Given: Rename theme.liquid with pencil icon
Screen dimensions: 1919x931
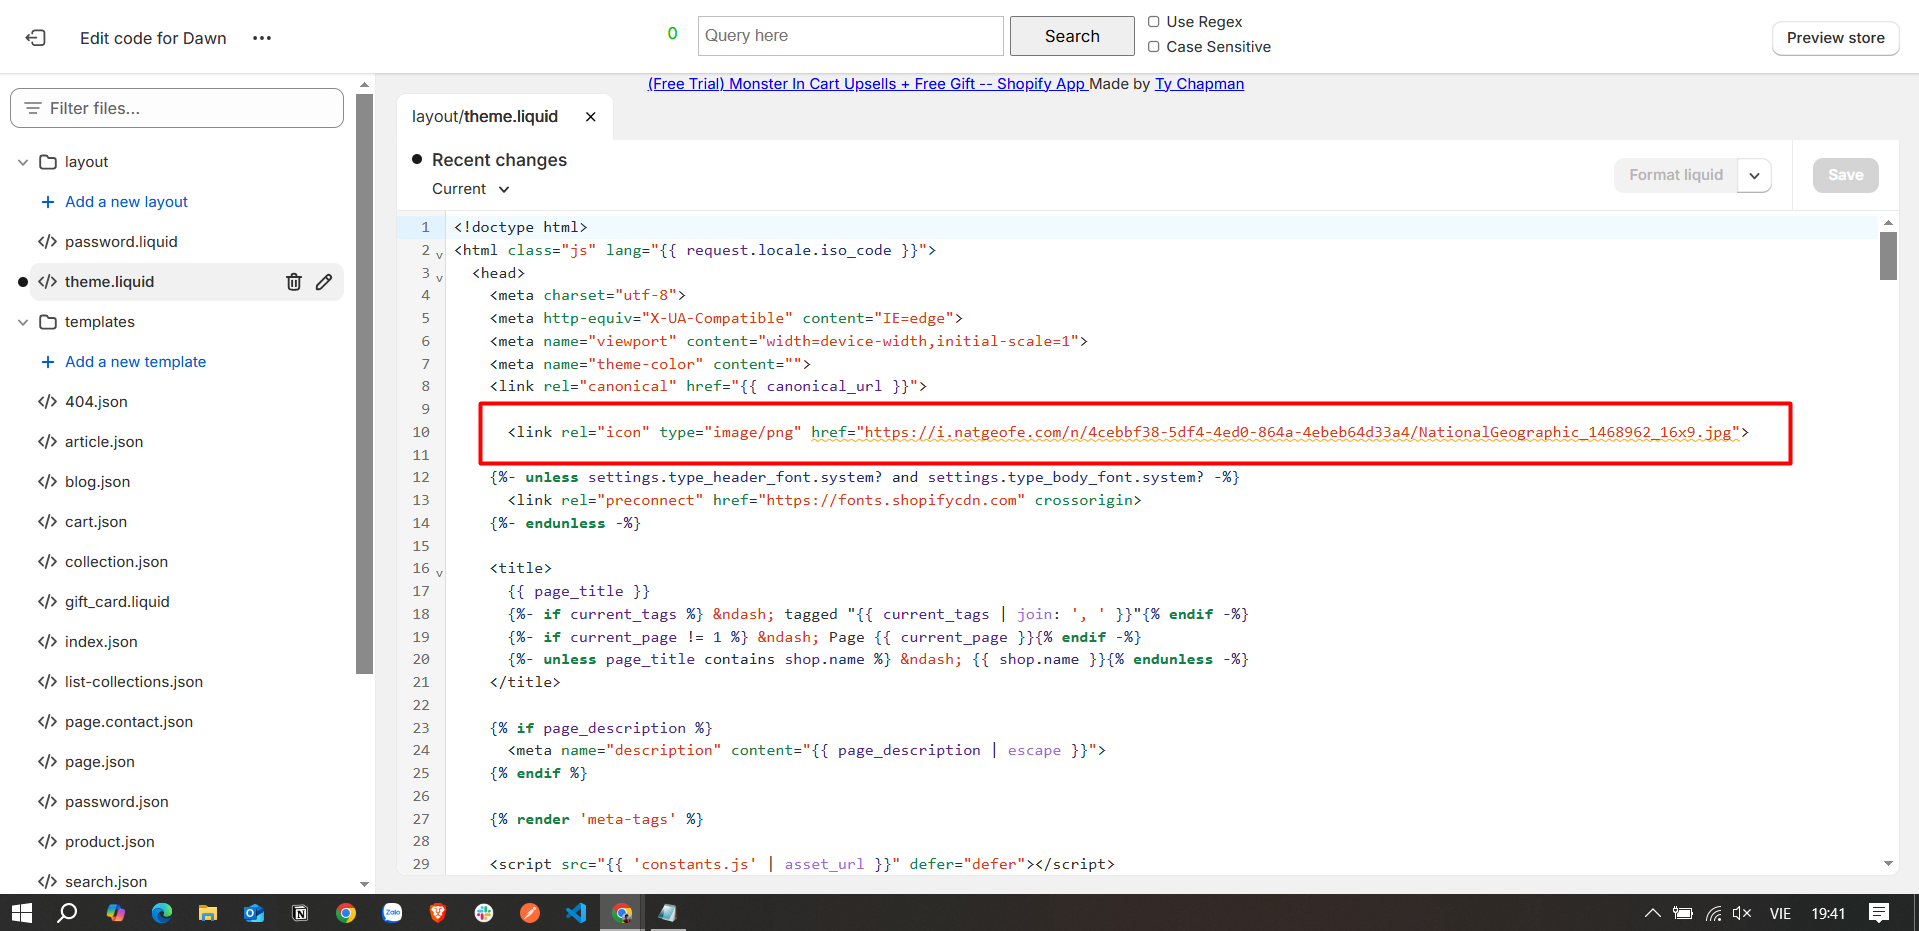Looking at the screenshot, I should point(324,282).
